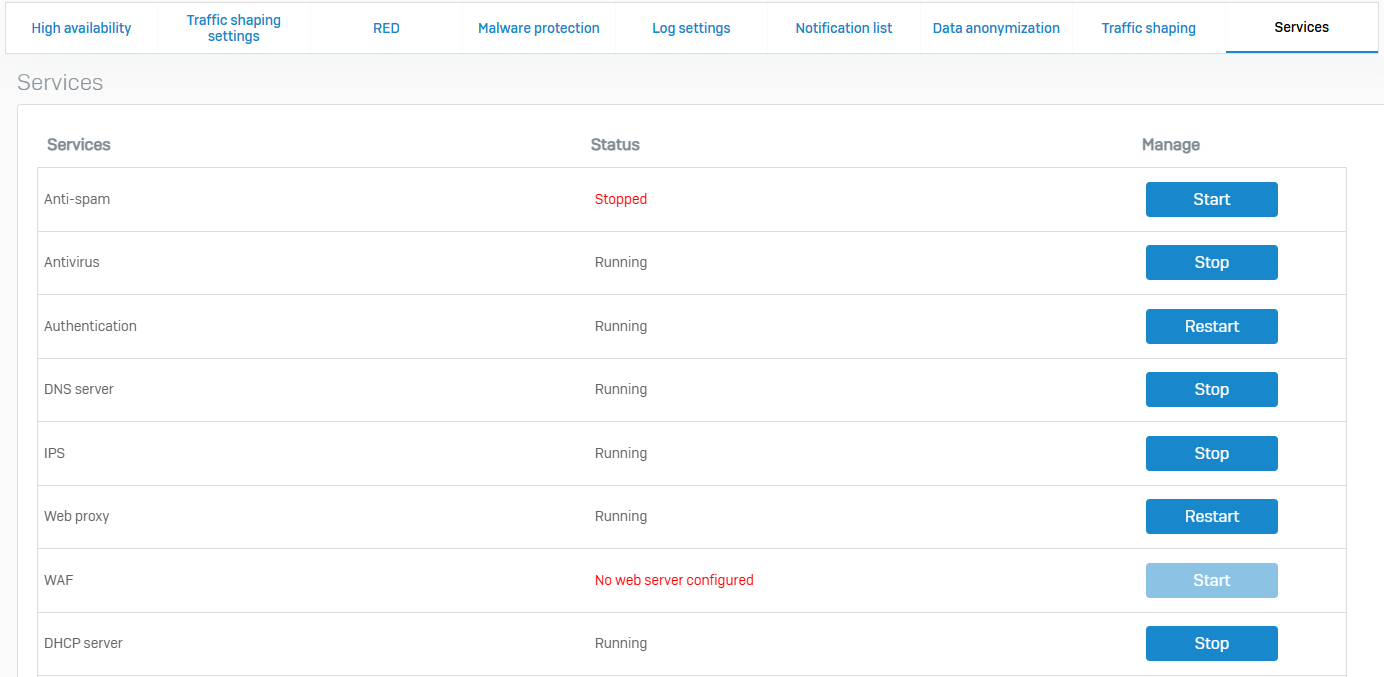
Task: Stop the IPS service
Action: point(1211,453)
